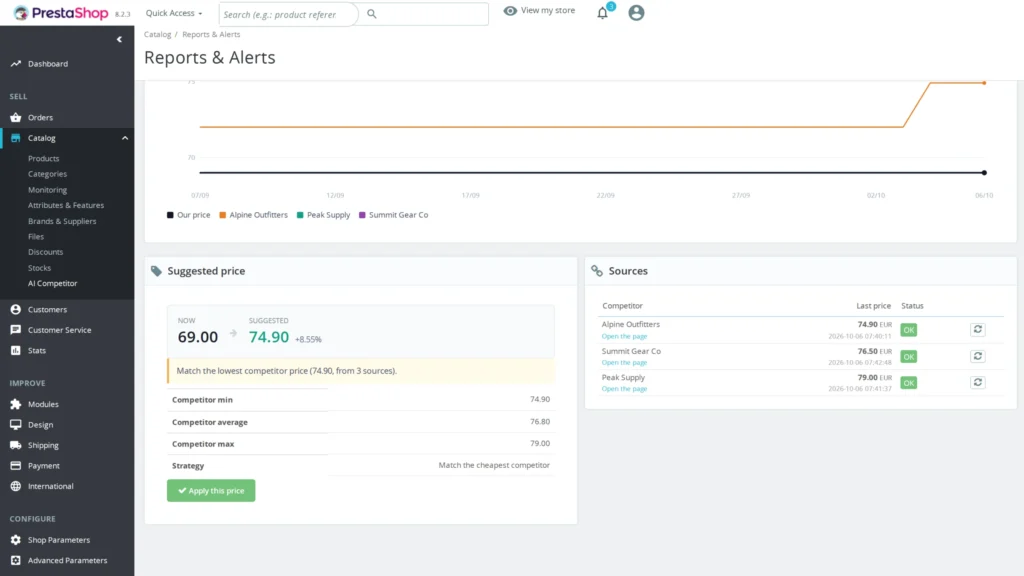The width and height of the screenshot is (1024, 576).
Task: Click the Catalog breadcrumb link
Action: (x=157, y=34)
